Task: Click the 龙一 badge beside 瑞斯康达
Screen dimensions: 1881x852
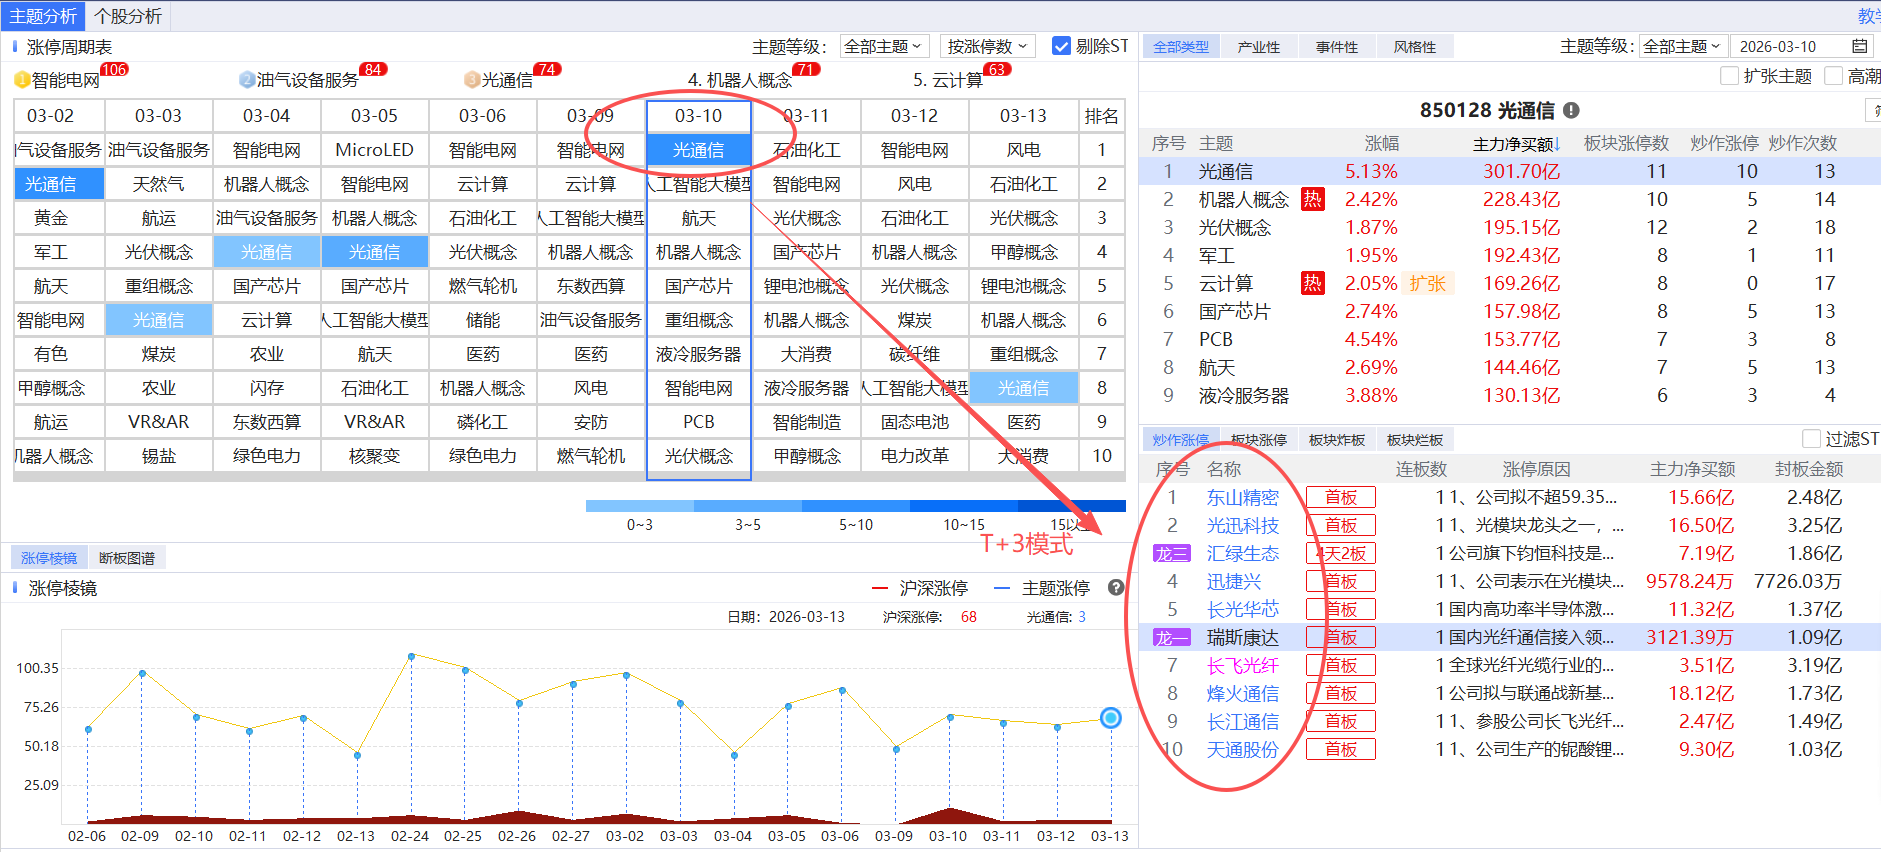Action: tap(1171, 637)
